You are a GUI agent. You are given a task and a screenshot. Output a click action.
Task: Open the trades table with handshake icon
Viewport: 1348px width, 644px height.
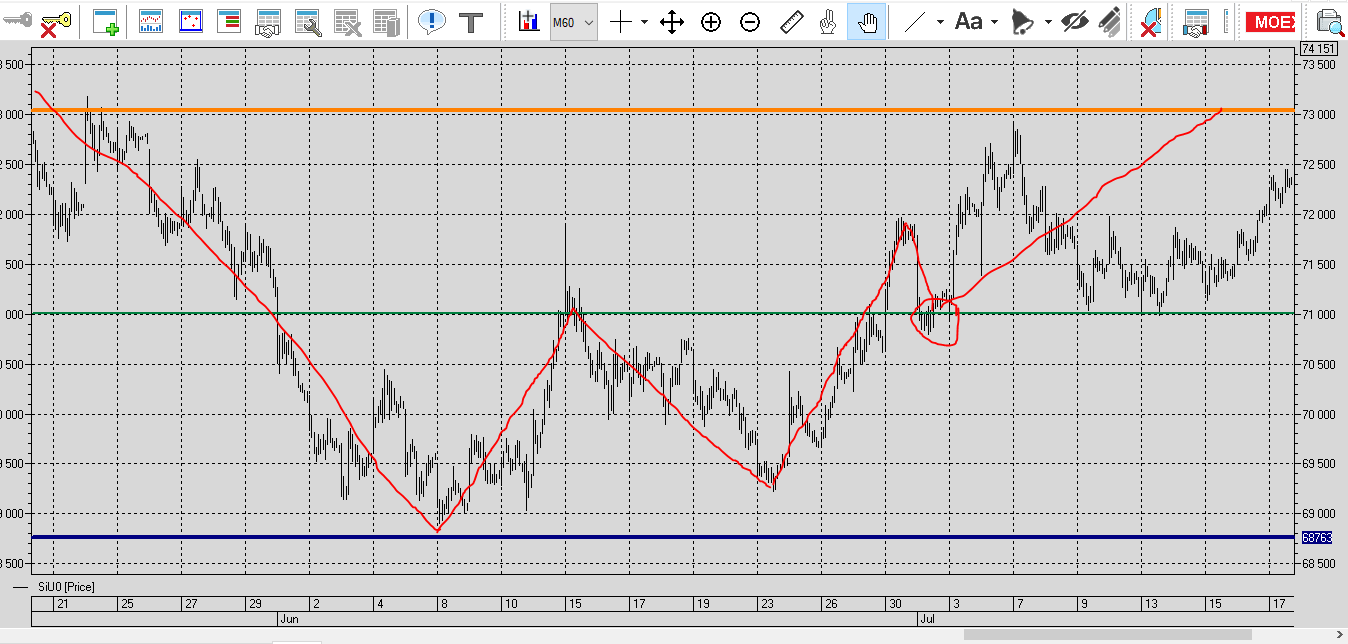pyautogui.click(x=268, y=22)
